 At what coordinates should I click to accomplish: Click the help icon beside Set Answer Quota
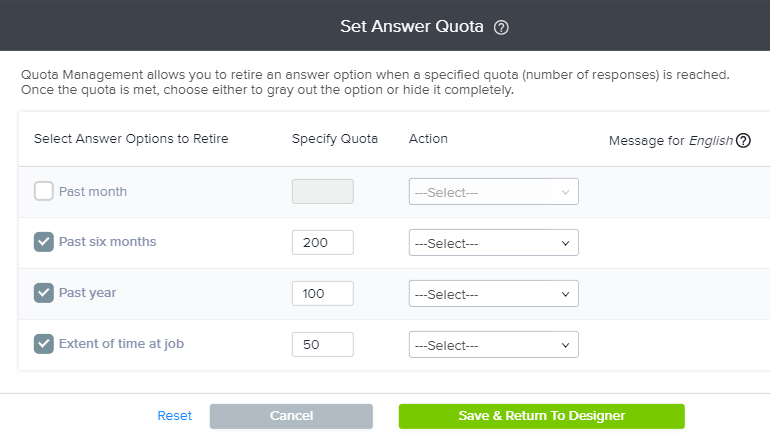coord(502,27)
